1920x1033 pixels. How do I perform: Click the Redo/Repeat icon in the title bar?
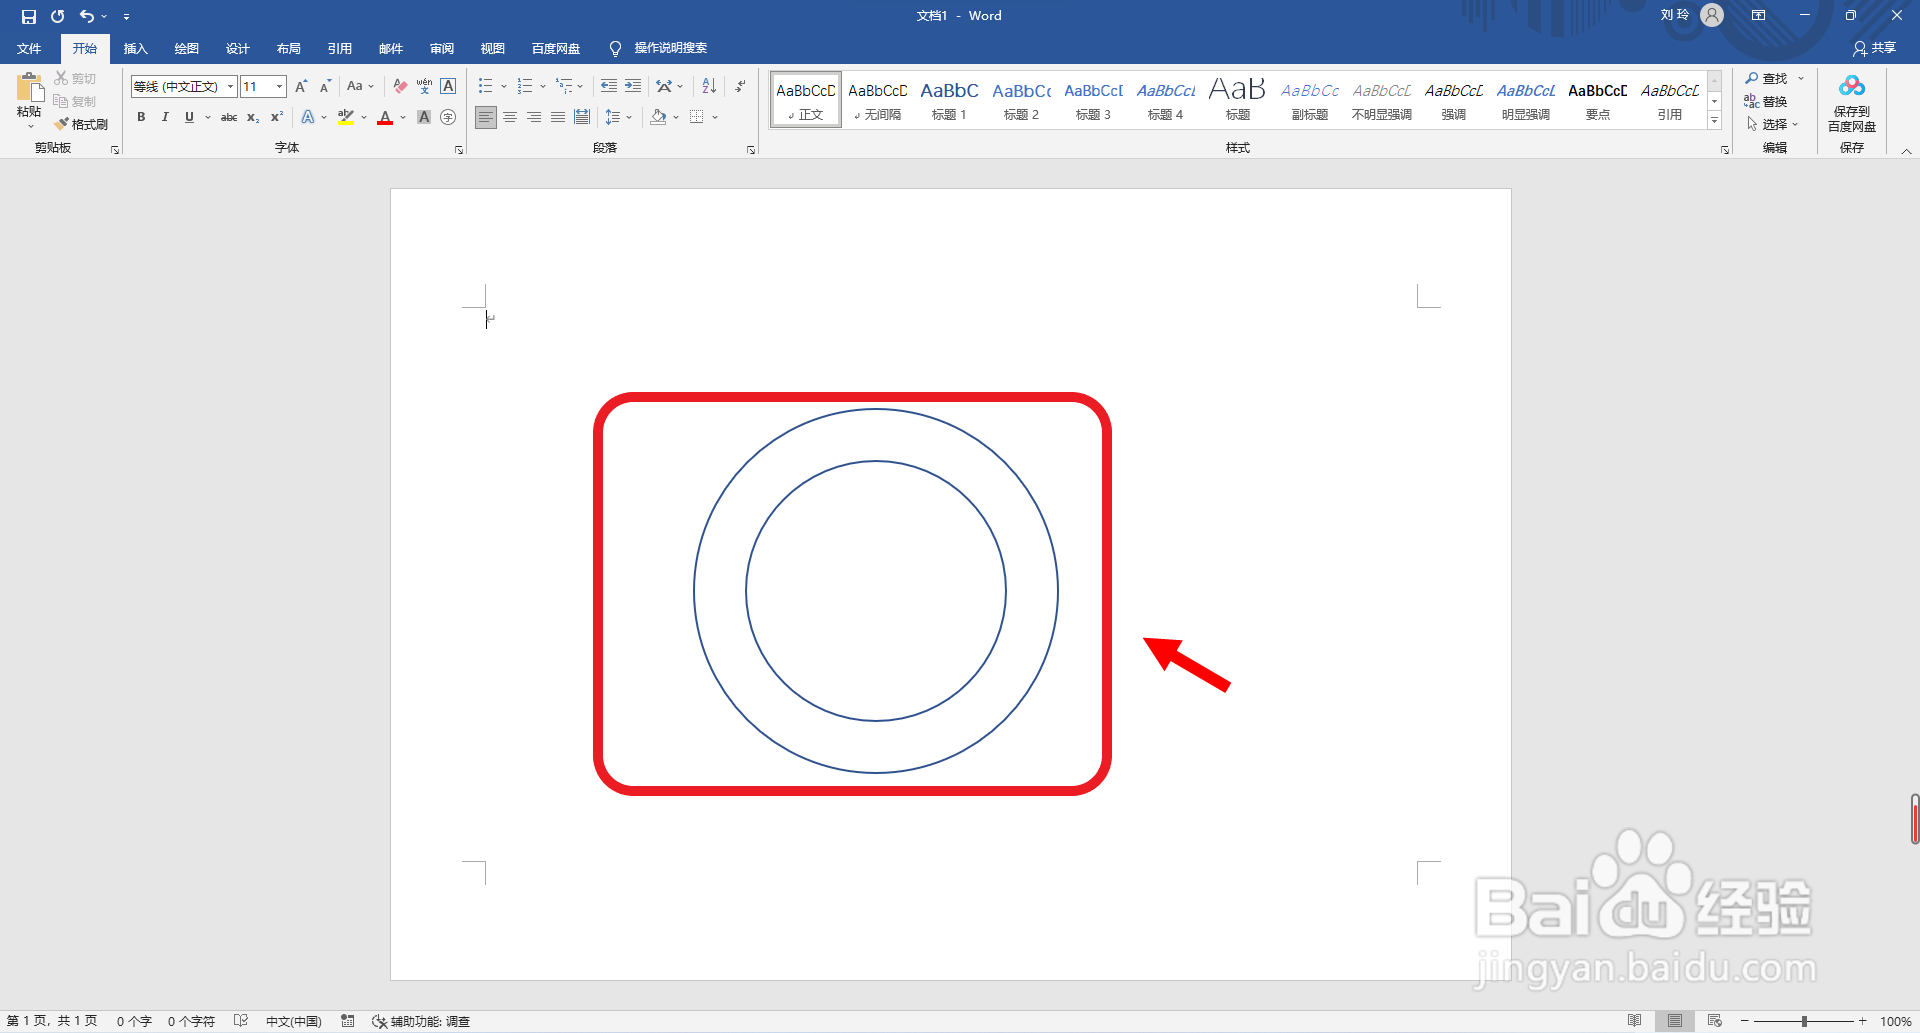click(x=58, y=16)
